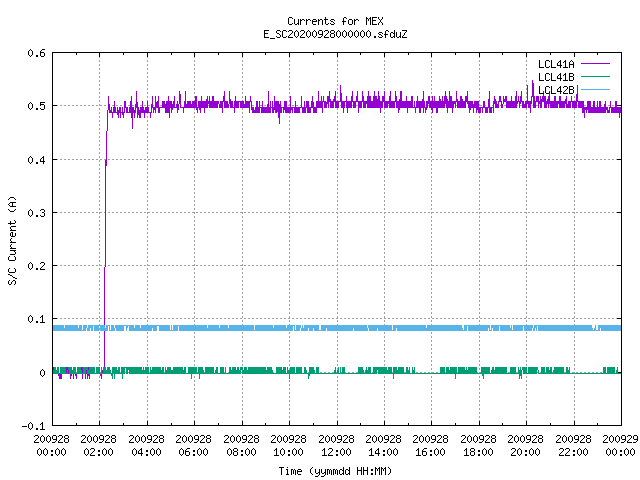Click the 200929 00:00 x-axis tick label
Screen dimensions: 640x480
pyautogui.click(x=620, y=446)
